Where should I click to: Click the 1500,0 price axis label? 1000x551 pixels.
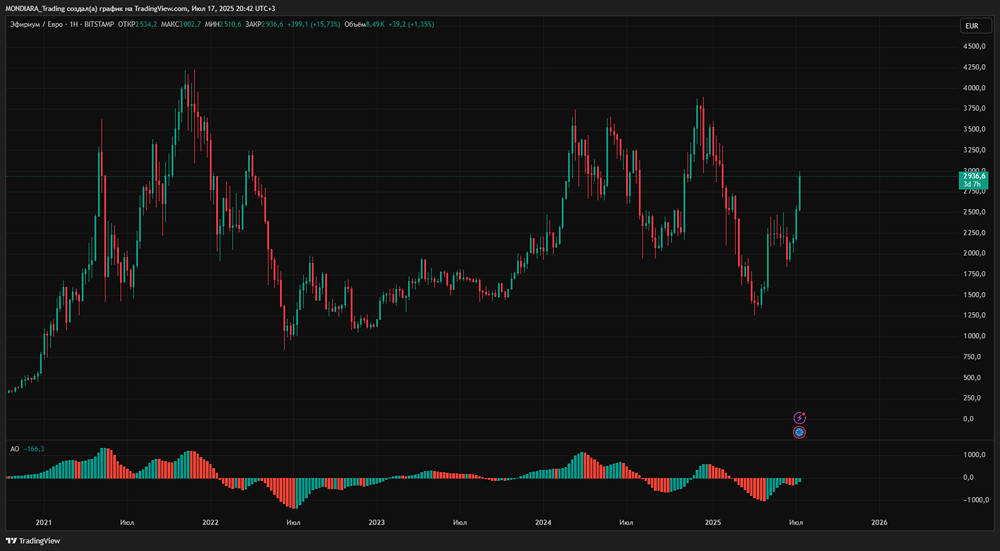pyautogui.click(x=974, y=295)
